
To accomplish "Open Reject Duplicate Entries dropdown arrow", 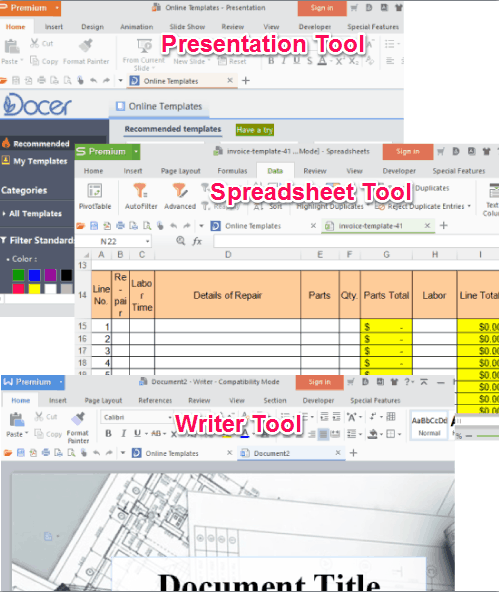I will tap(469, 206).
